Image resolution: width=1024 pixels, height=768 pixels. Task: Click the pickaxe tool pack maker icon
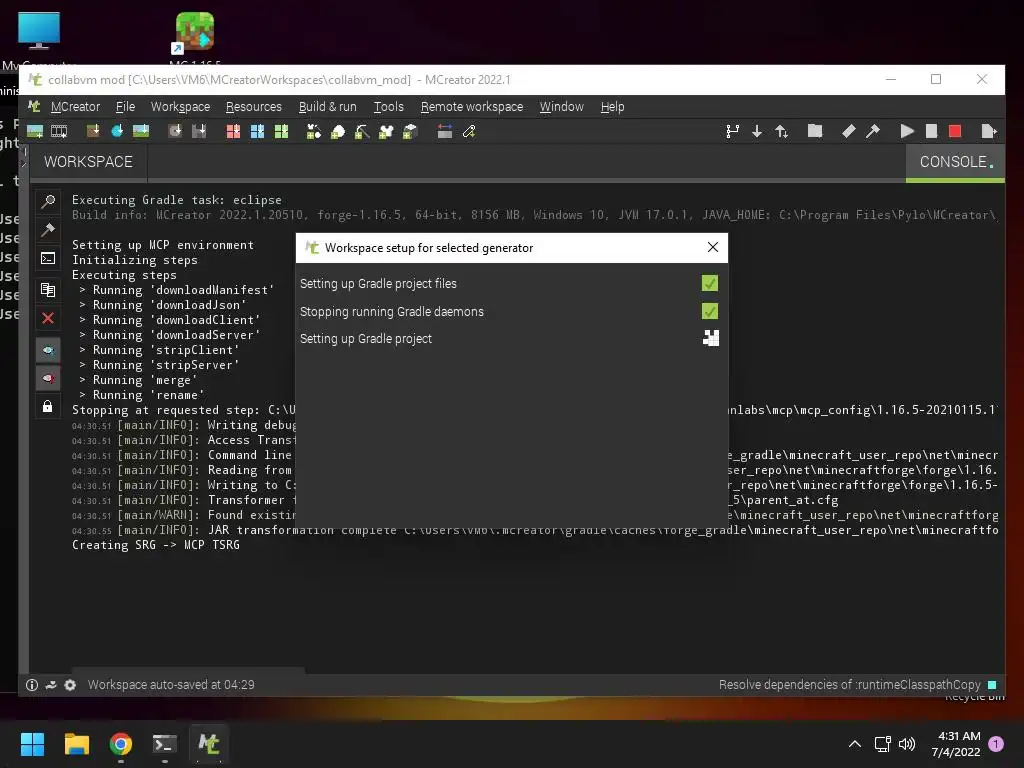pyautogui.click(x=362, y=132)
